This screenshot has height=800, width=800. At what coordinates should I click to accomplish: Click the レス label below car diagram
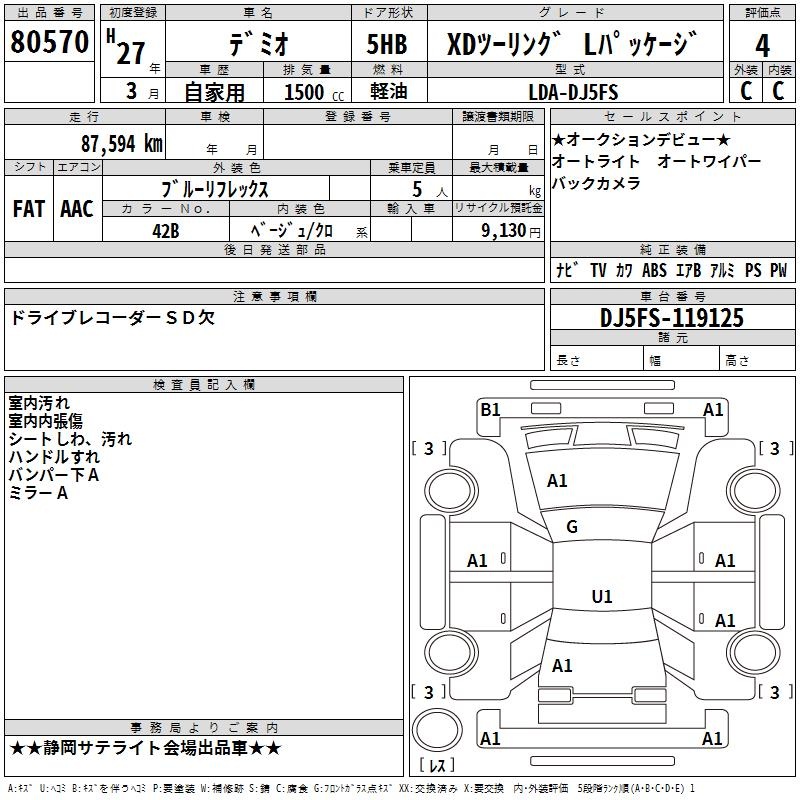pos(436,766)
